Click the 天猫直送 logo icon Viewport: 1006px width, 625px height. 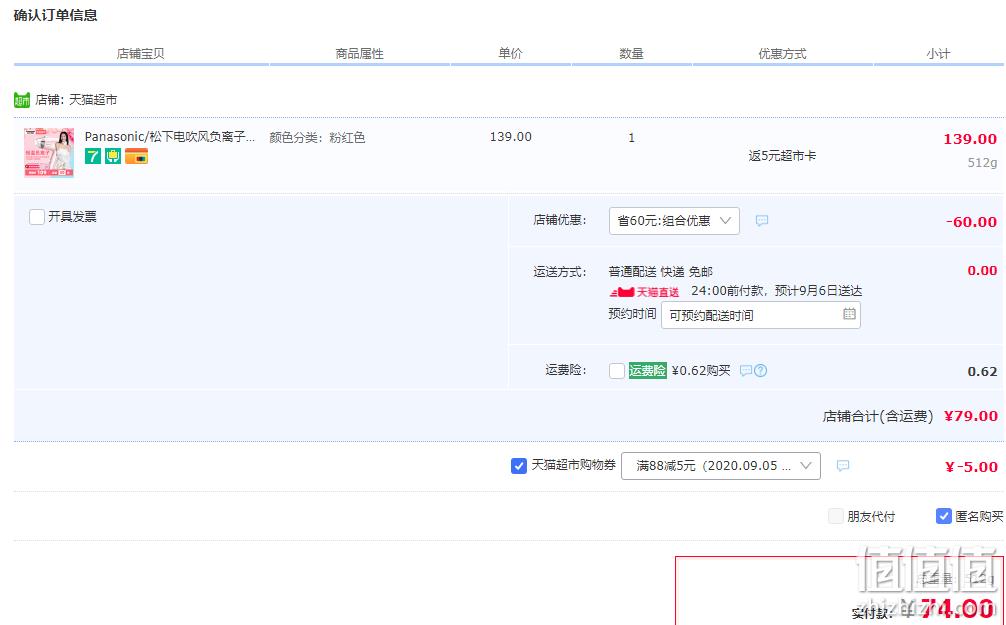(644, 292)
